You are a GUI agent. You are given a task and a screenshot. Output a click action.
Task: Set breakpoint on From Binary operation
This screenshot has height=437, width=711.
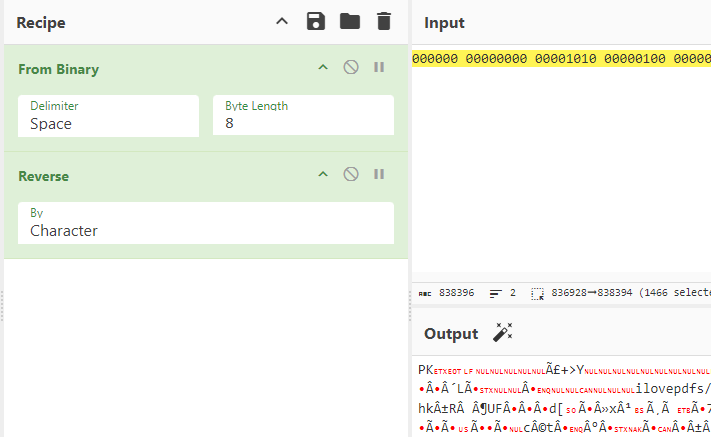pos(379,67)
